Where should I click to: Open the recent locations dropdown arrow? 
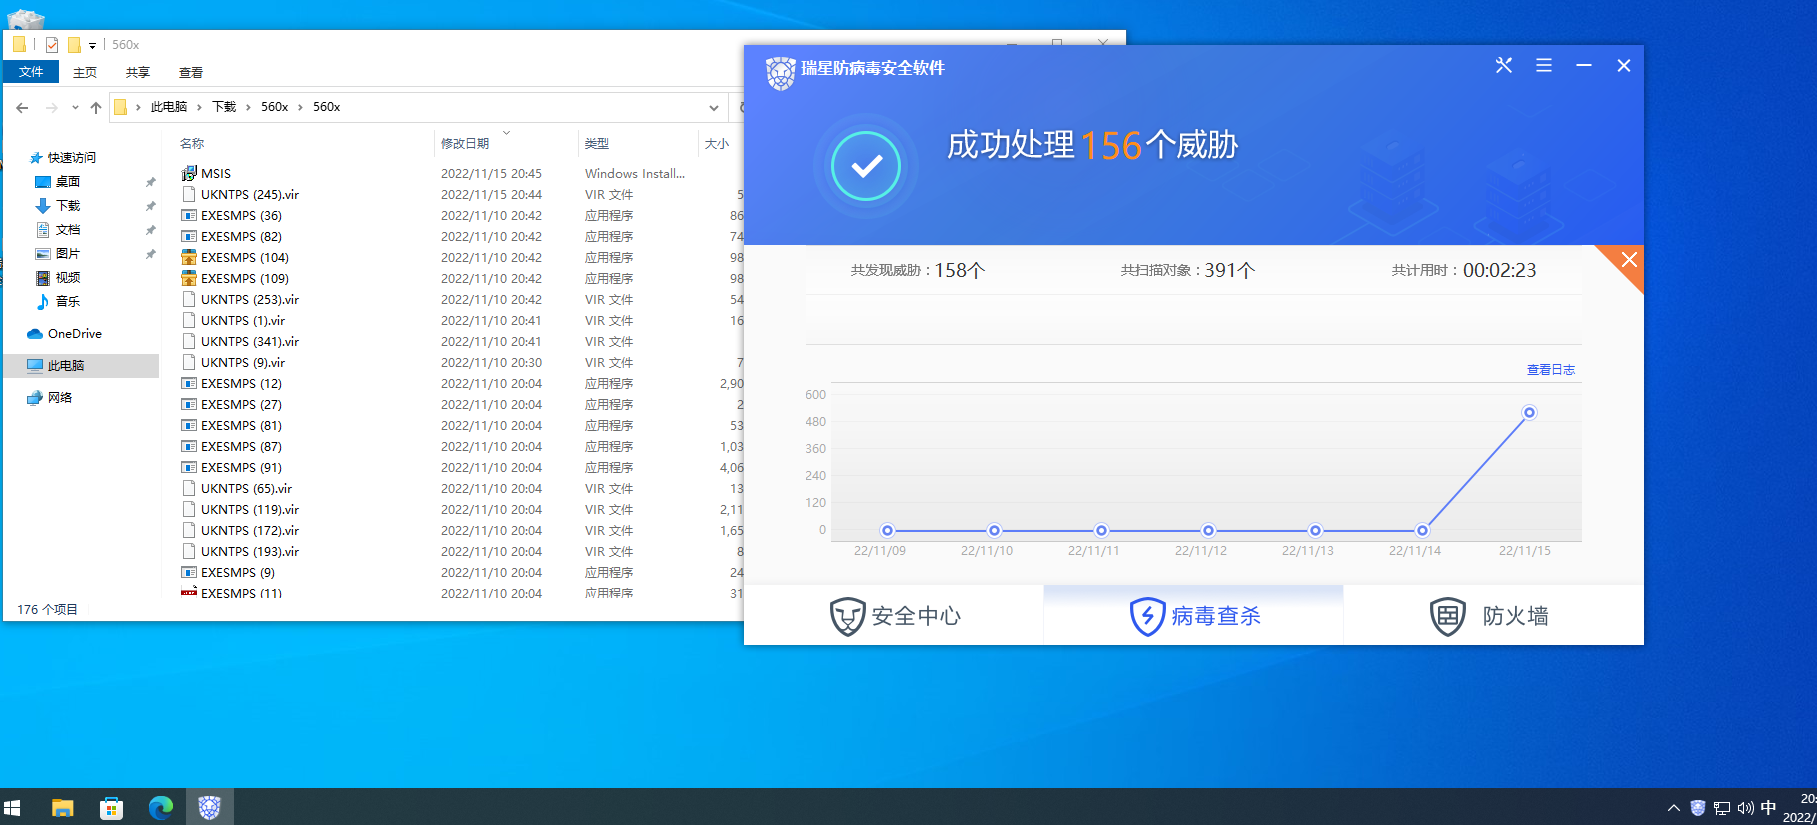[75, 108]
